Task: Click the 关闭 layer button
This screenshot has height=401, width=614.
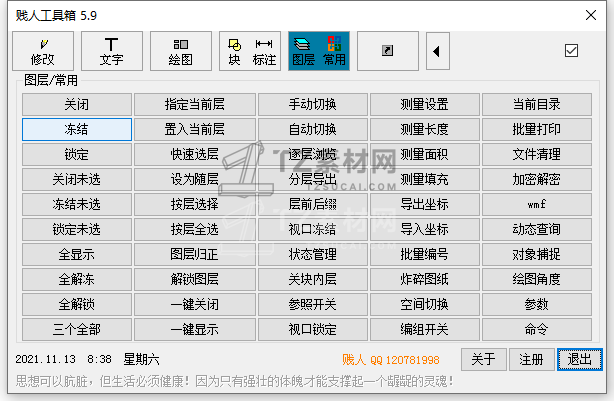Action: coord(77,105)
